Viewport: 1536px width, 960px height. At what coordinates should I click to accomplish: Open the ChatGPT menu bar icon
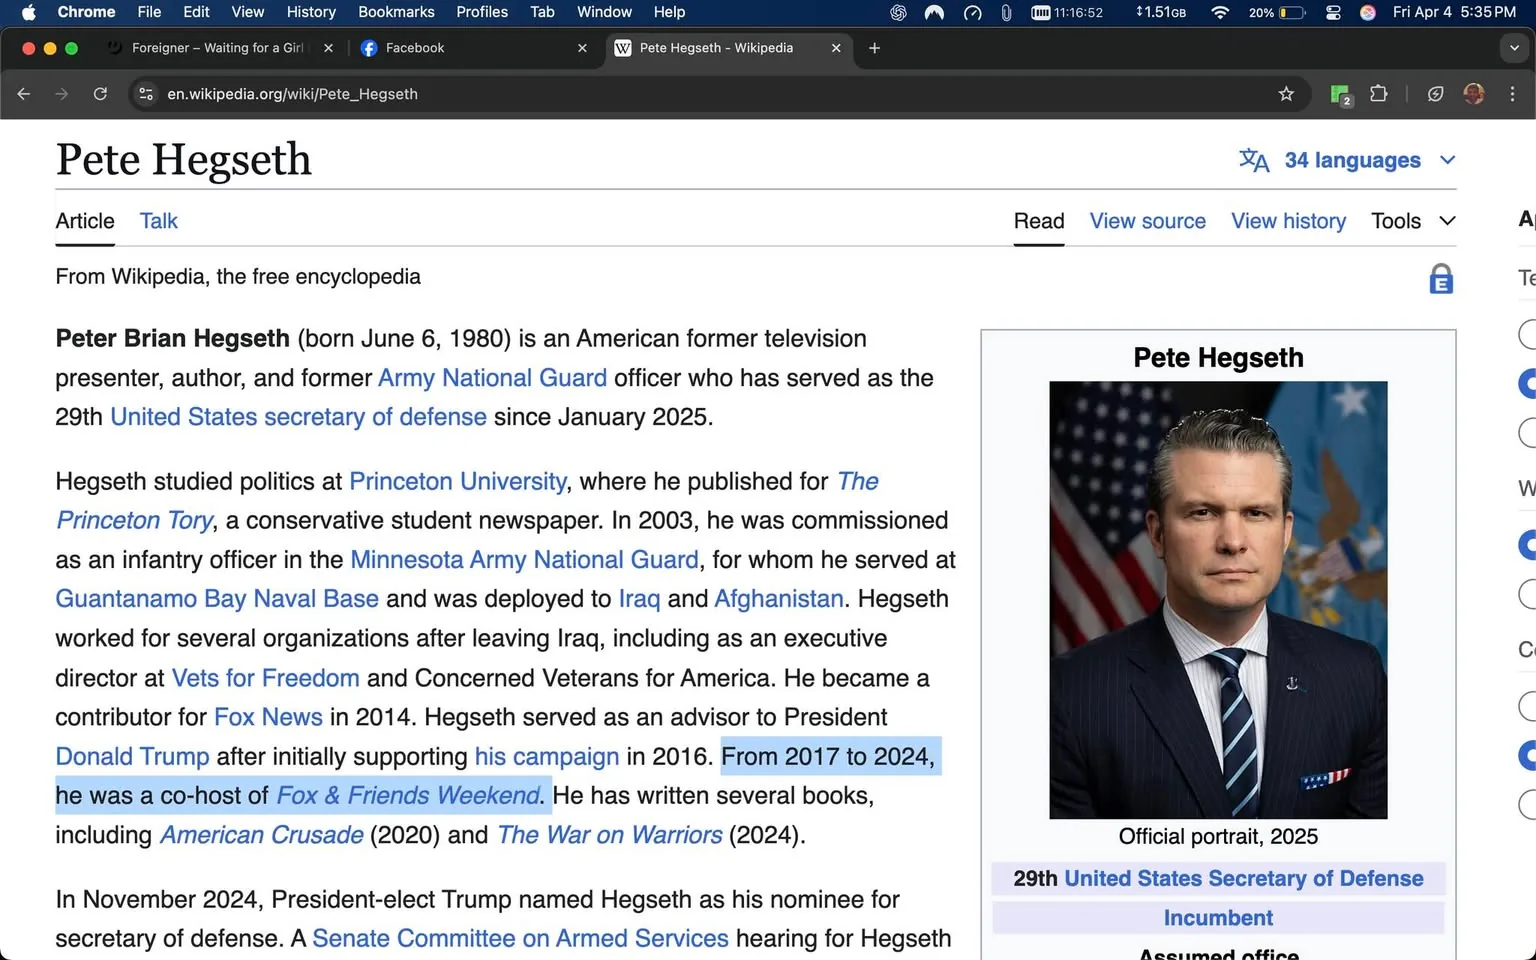click(897, 12)
